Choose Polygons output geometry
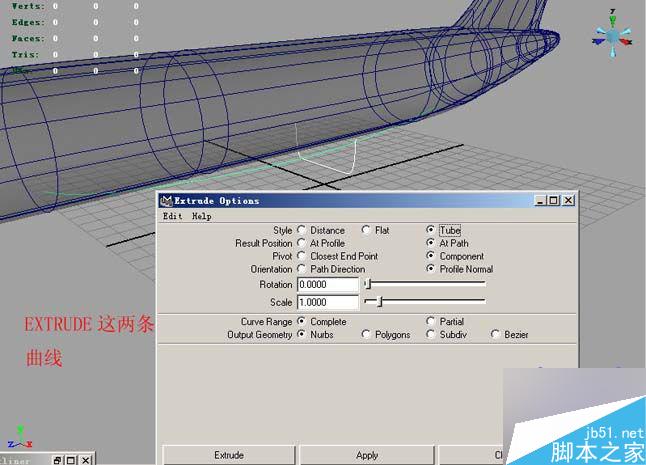 [x=366, y=334]
